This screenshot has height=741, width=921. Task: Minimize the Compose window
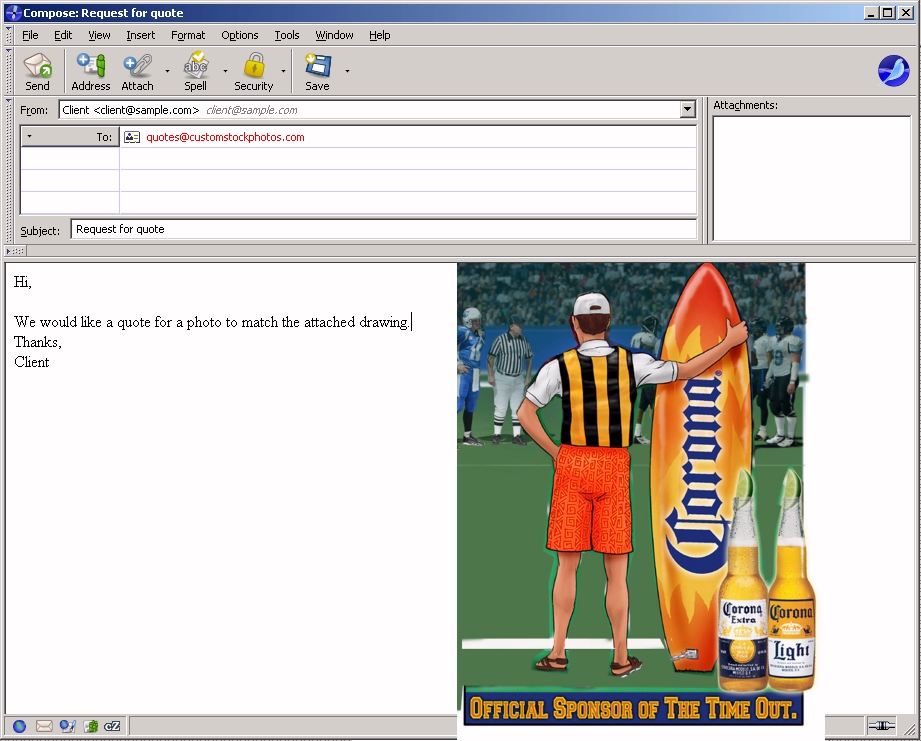click(x=872, y=12)
